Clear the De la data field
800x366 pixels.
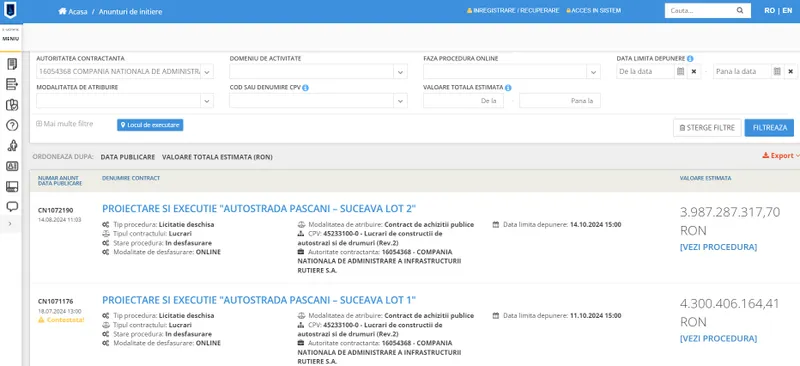tap(693, 71)
